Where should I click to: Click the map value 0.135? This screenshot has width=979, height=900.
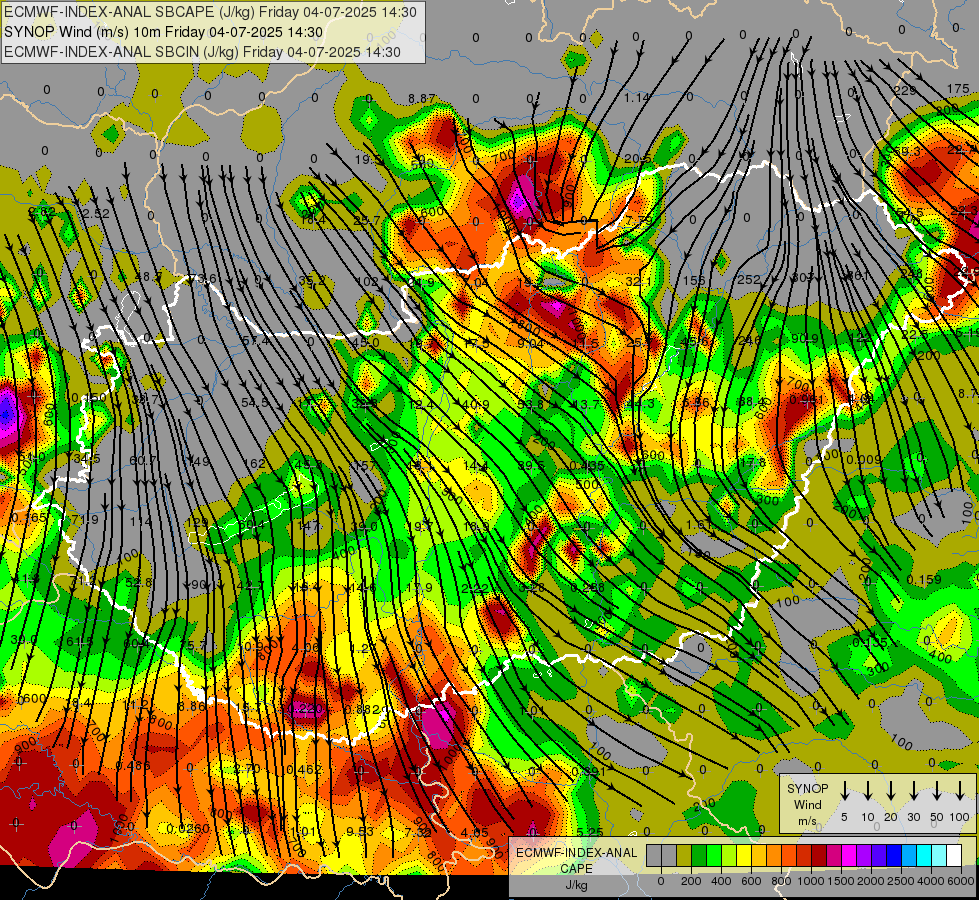870,642
